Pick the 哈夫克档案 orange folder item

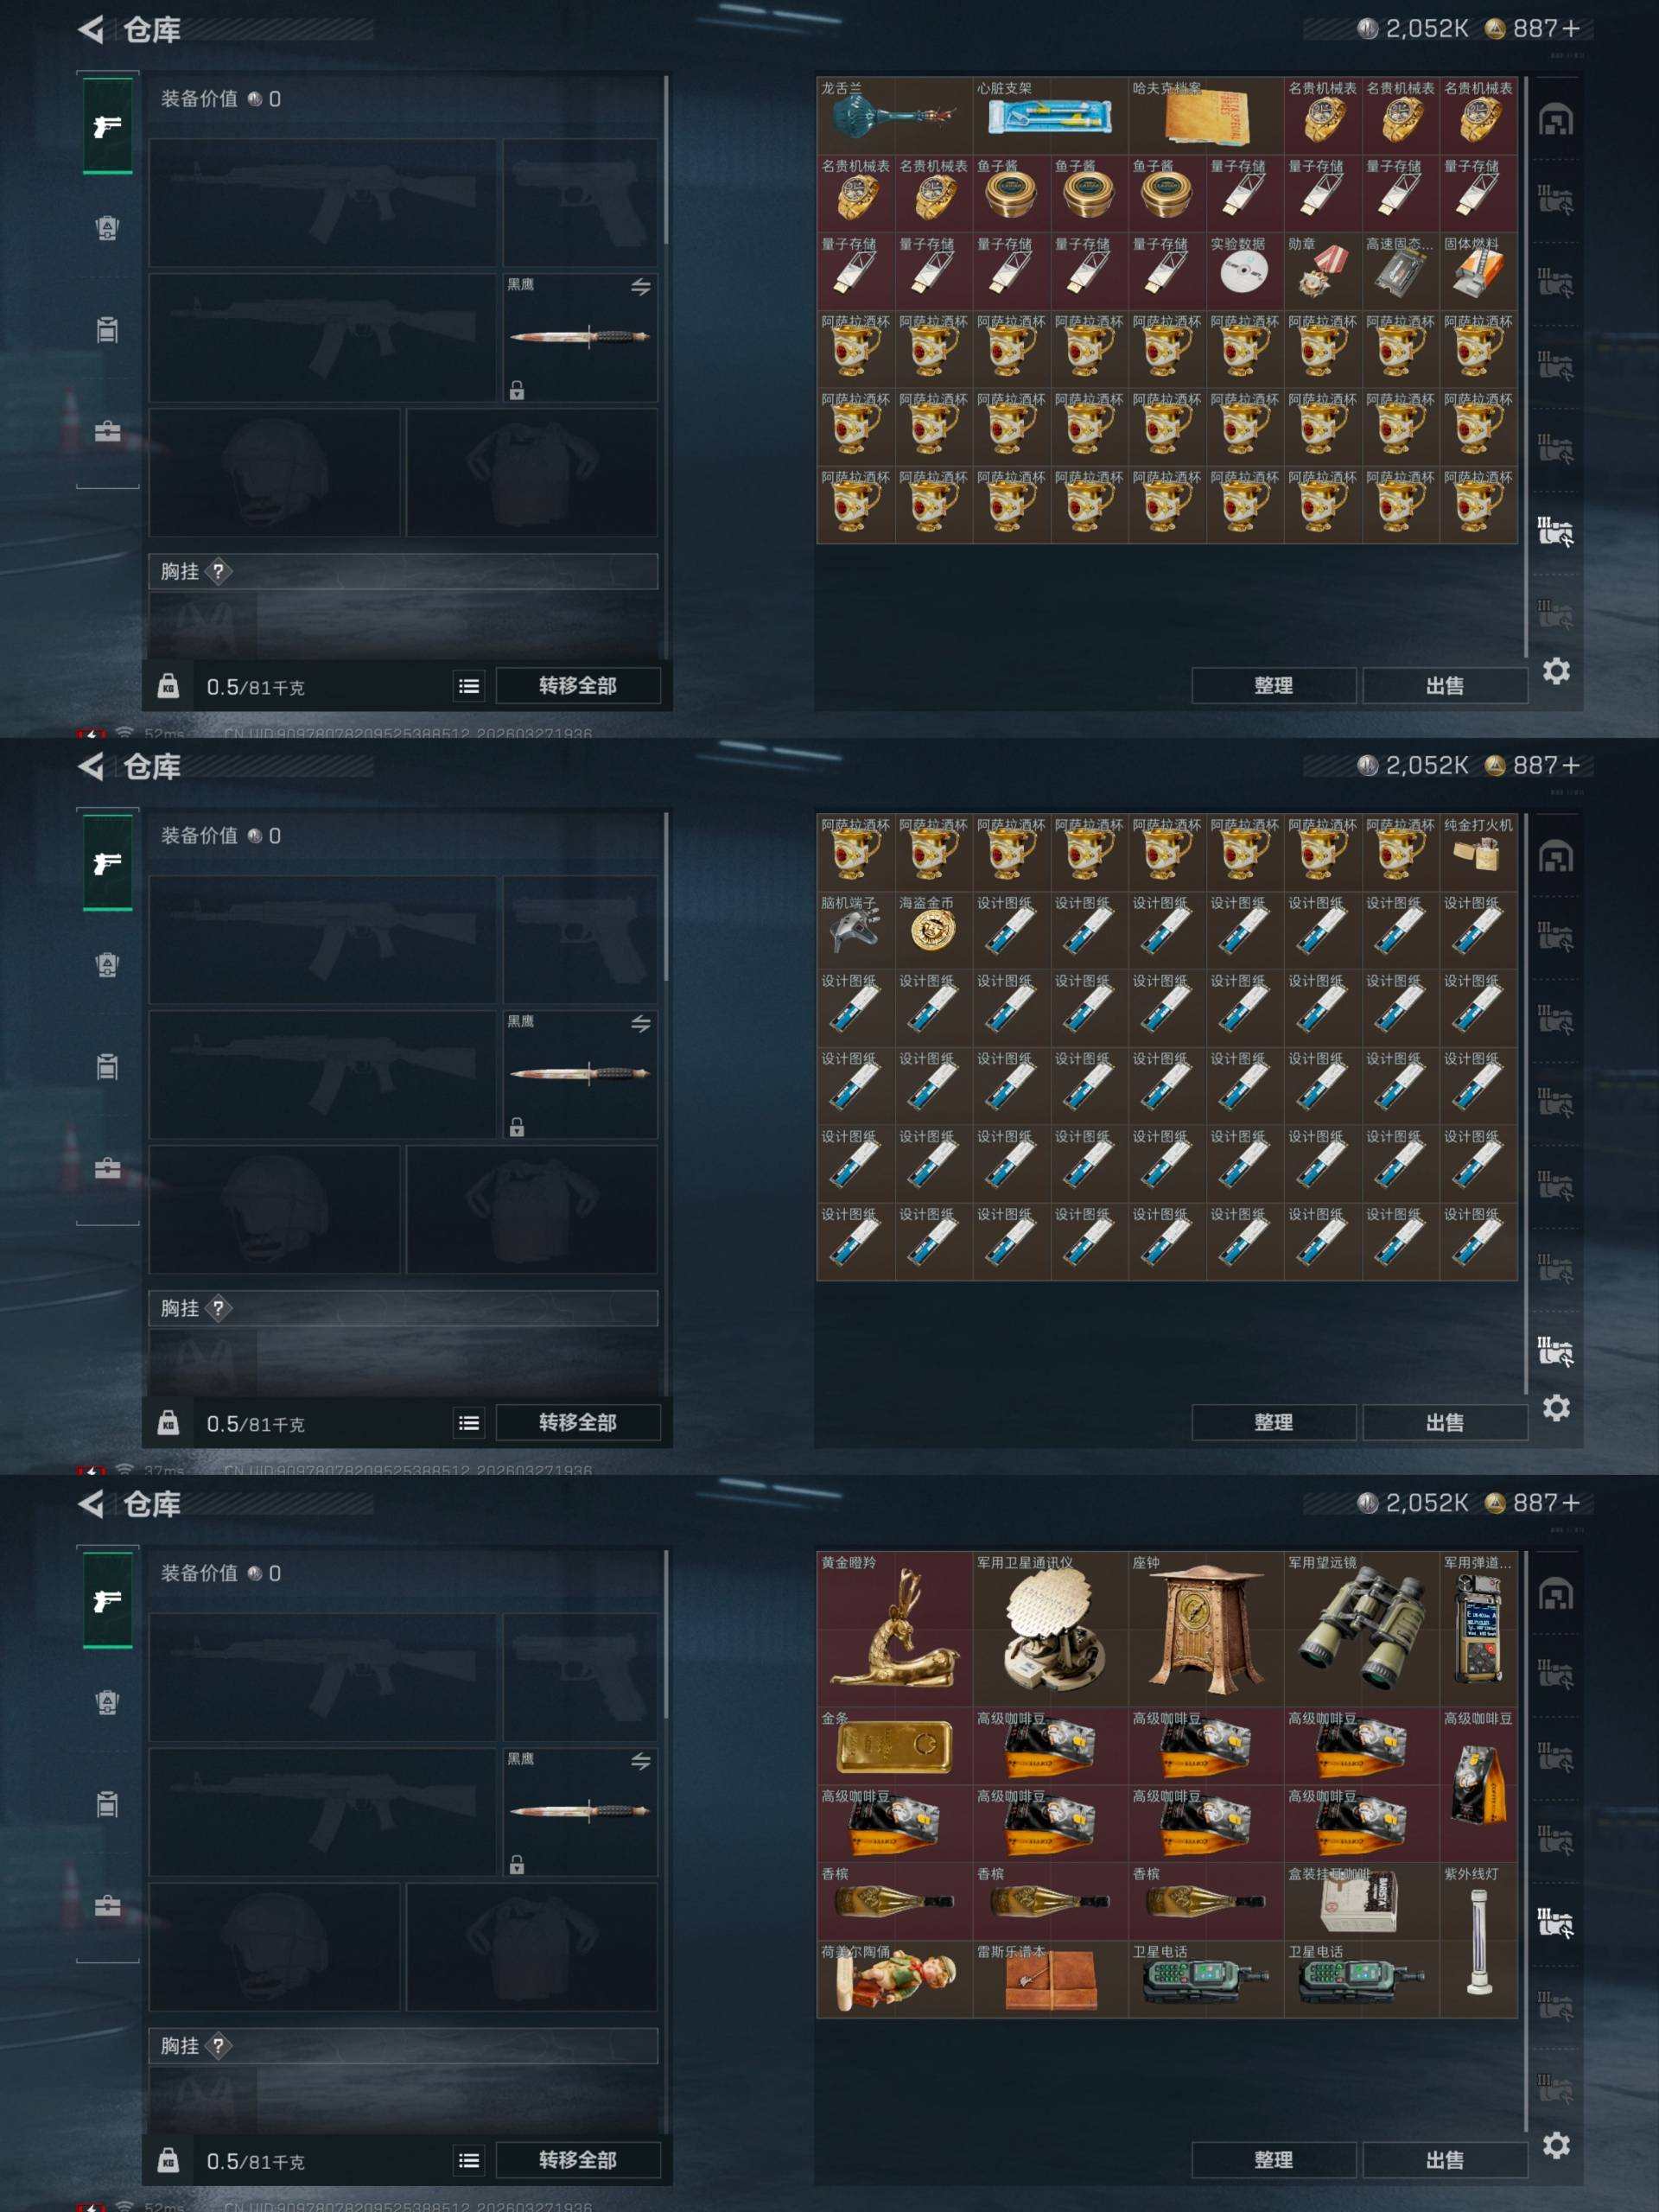click(x=1206, y=116)
